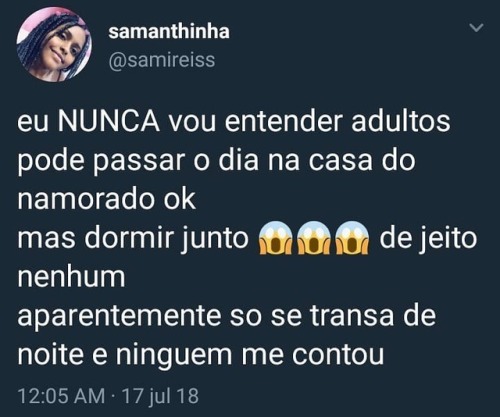
Task: Open the @samireiss handle link
Action: coord(162,60)
